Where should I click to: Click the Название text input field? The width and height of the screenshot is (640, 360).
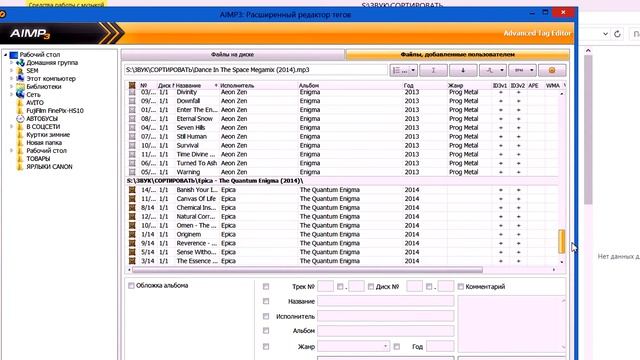385,301
